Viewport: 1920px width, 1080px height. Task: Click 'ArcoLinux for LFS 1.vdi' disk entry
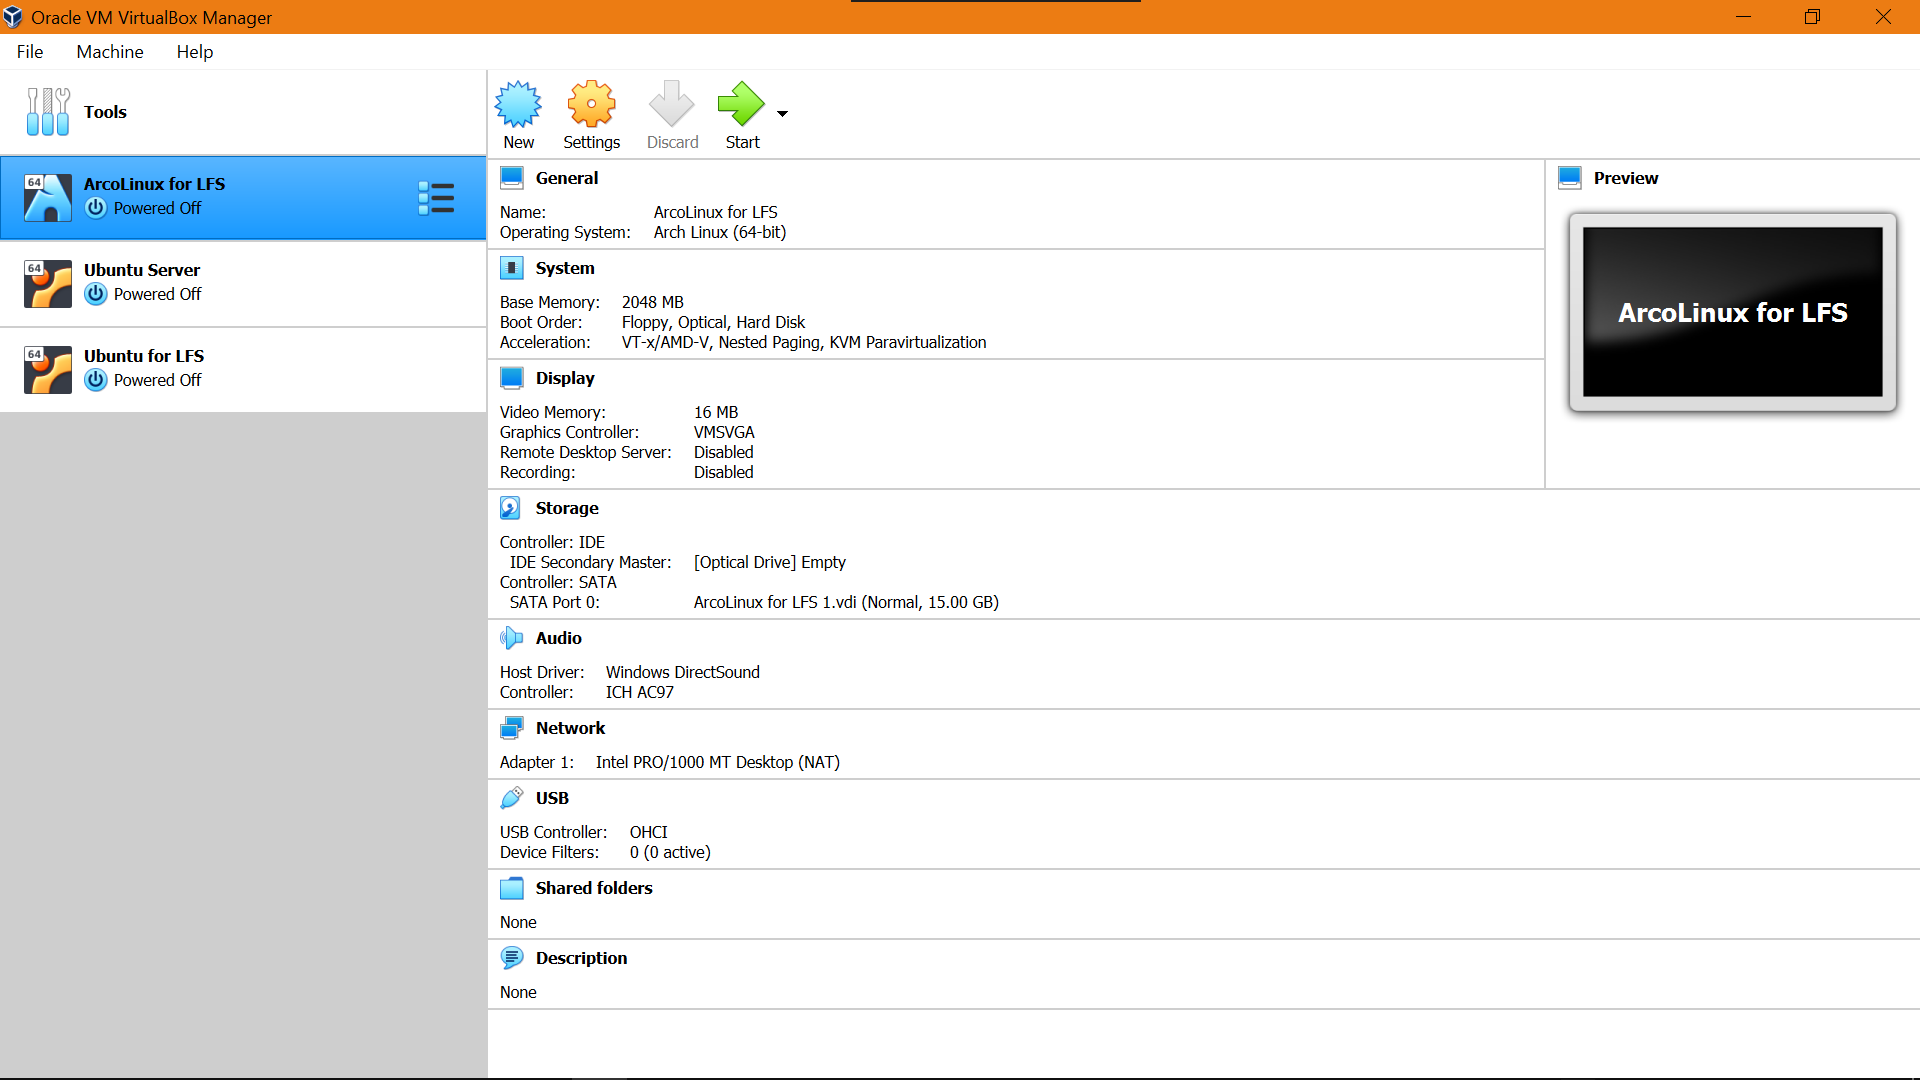(x=846, y=602)
